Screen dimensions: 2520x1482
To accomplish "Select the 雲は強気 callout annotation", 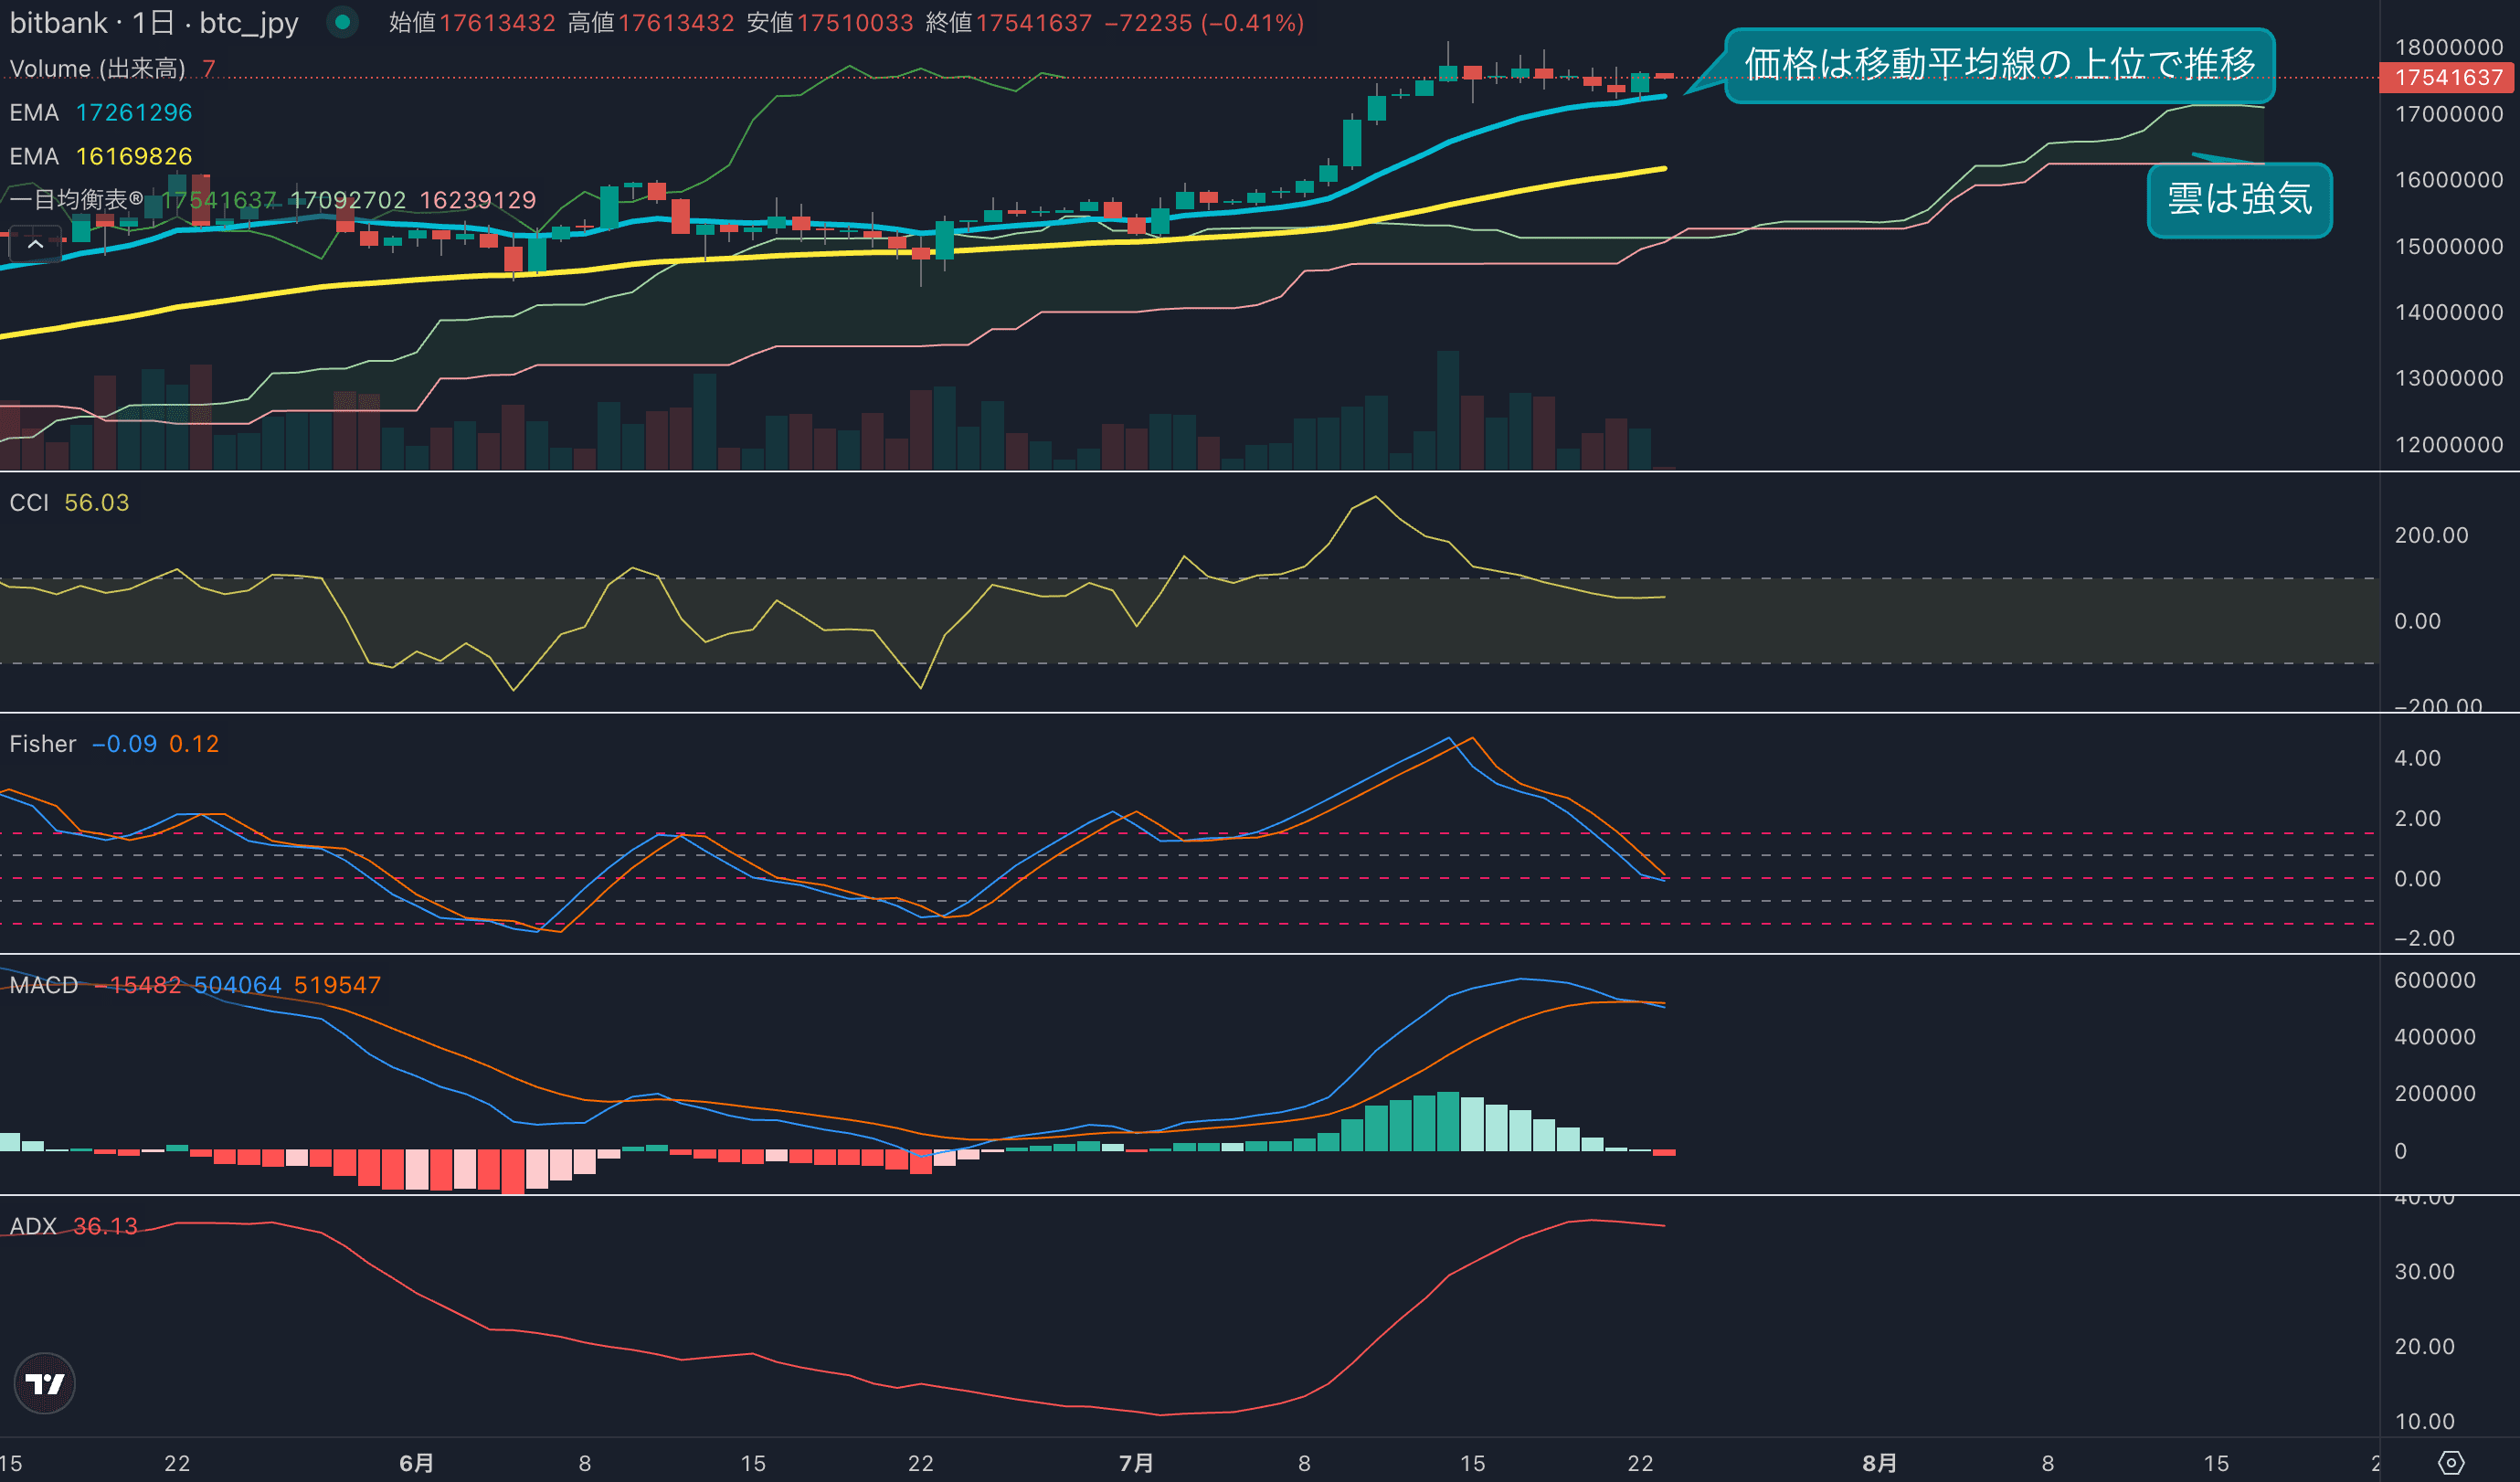I will 2239,199.
